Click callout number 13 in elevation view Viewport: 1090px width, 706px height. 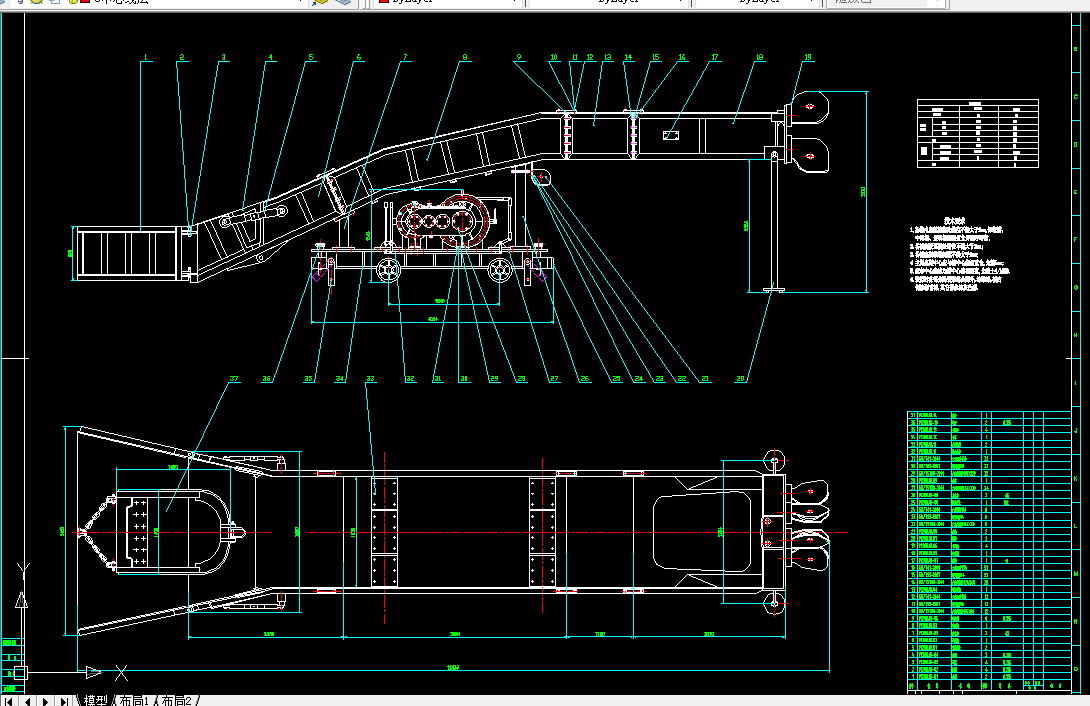coord(608,58)
